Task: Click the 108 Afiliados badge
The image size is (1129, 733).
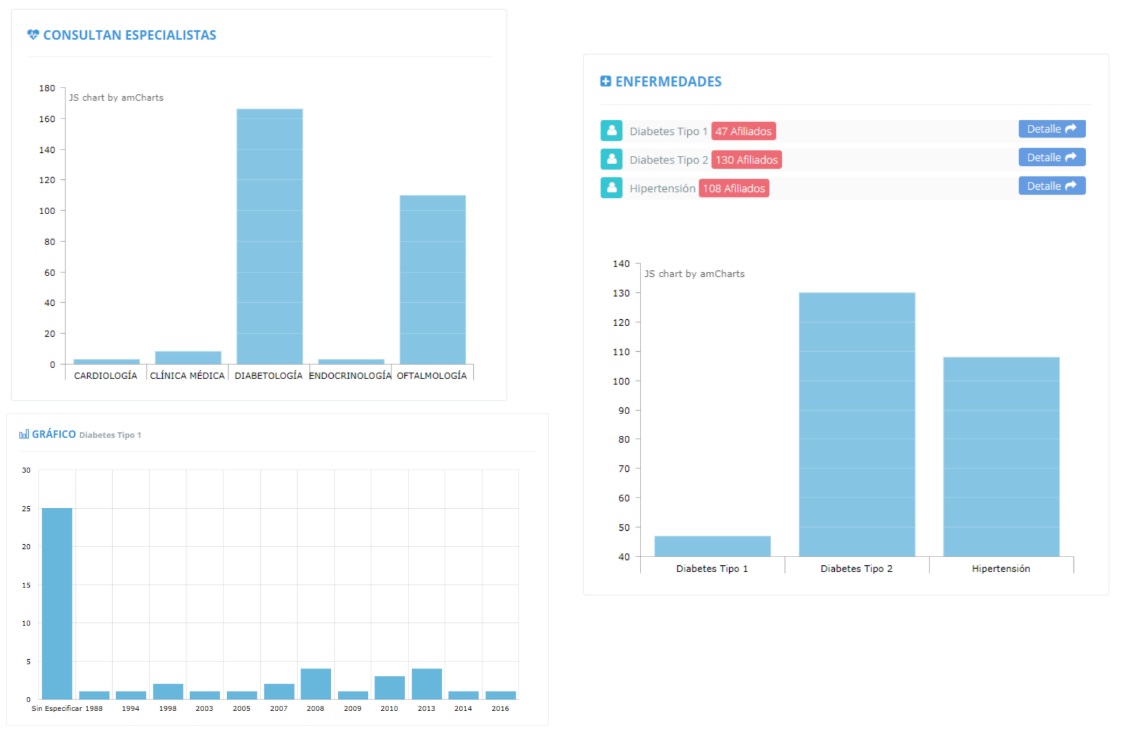Action: pyautogui.click(x=733, y=188)
